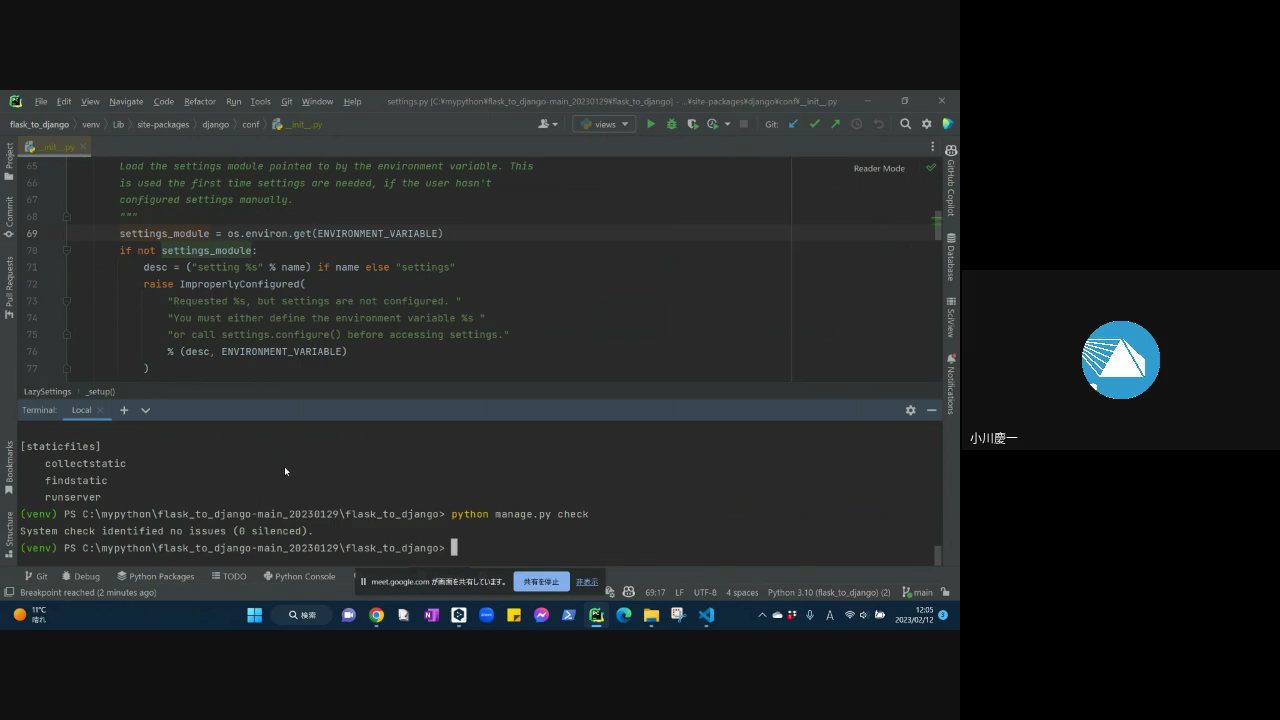The width and height of the screenshot is (1280, 720).
Task: Toggle Reader Mode in the editor
Action: 879,168
